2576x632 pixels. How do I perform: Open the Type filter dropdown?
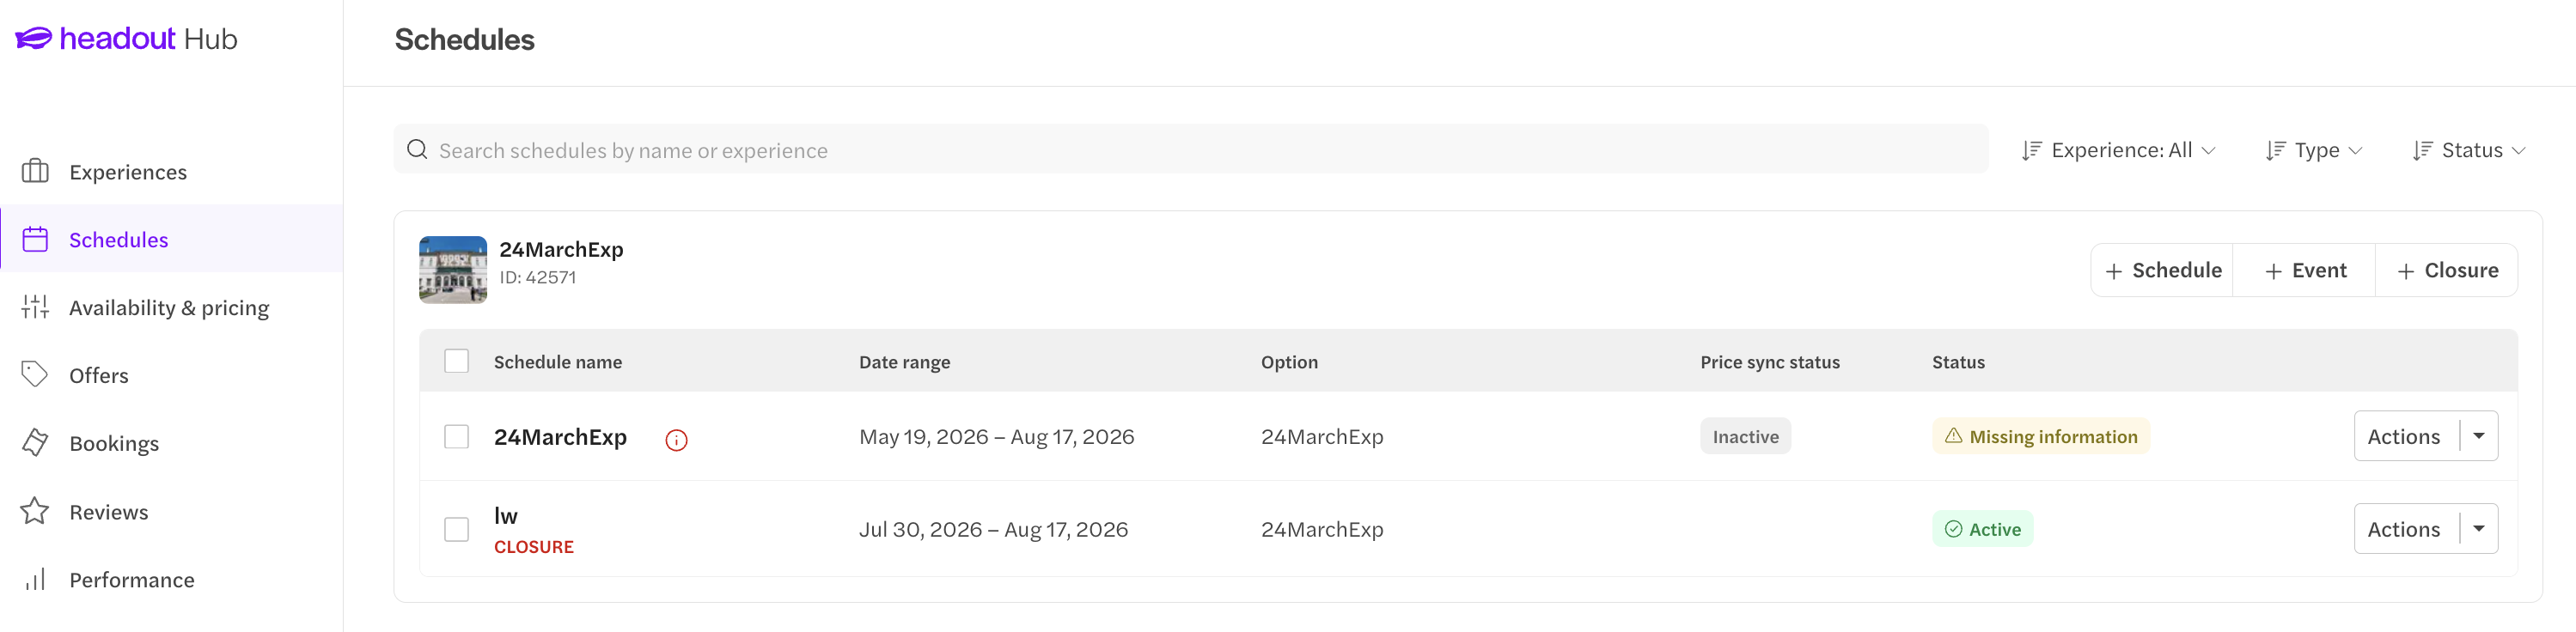click(x=2314, y=150)
